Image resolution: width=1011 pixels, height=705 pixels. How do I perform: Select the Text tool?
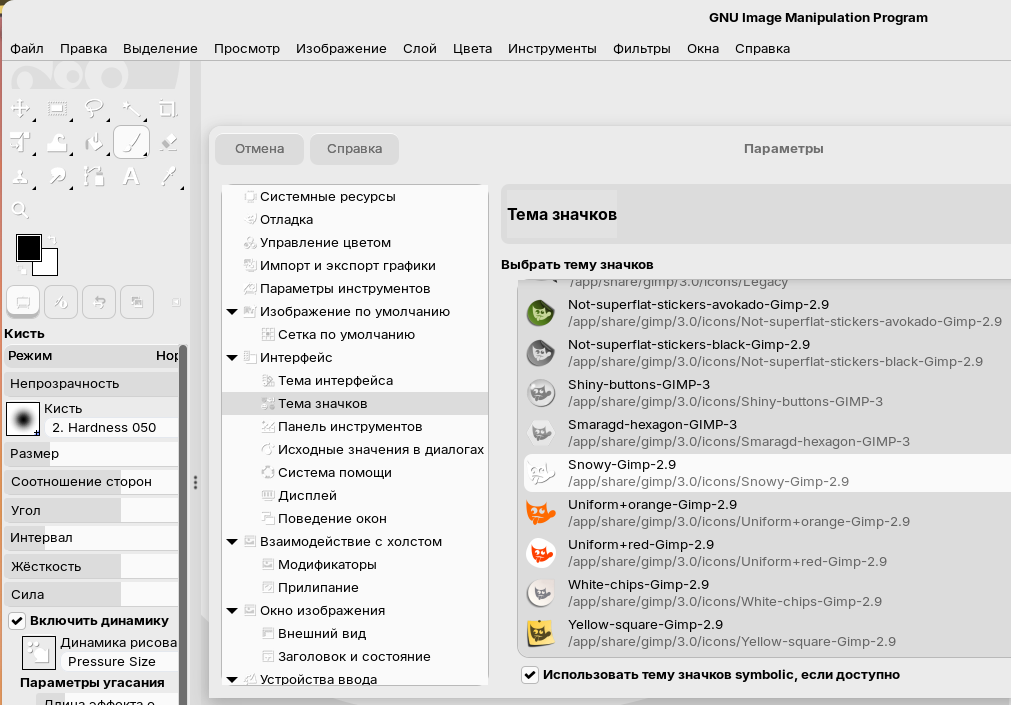coord(132,176)
